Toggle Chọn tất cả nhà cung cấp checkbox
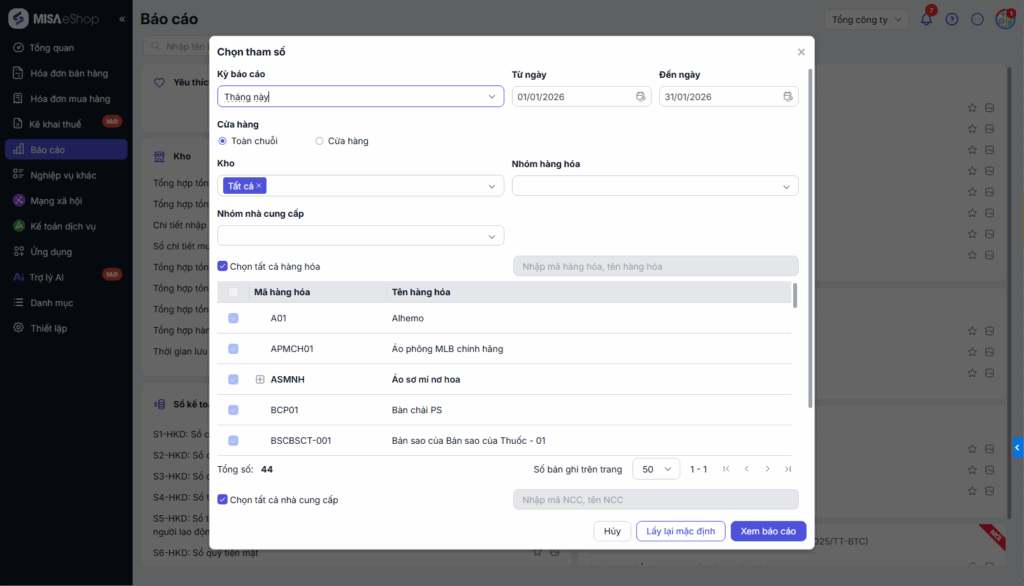The height and width of the screenshot is (586, 1024). tap(223, 500)
